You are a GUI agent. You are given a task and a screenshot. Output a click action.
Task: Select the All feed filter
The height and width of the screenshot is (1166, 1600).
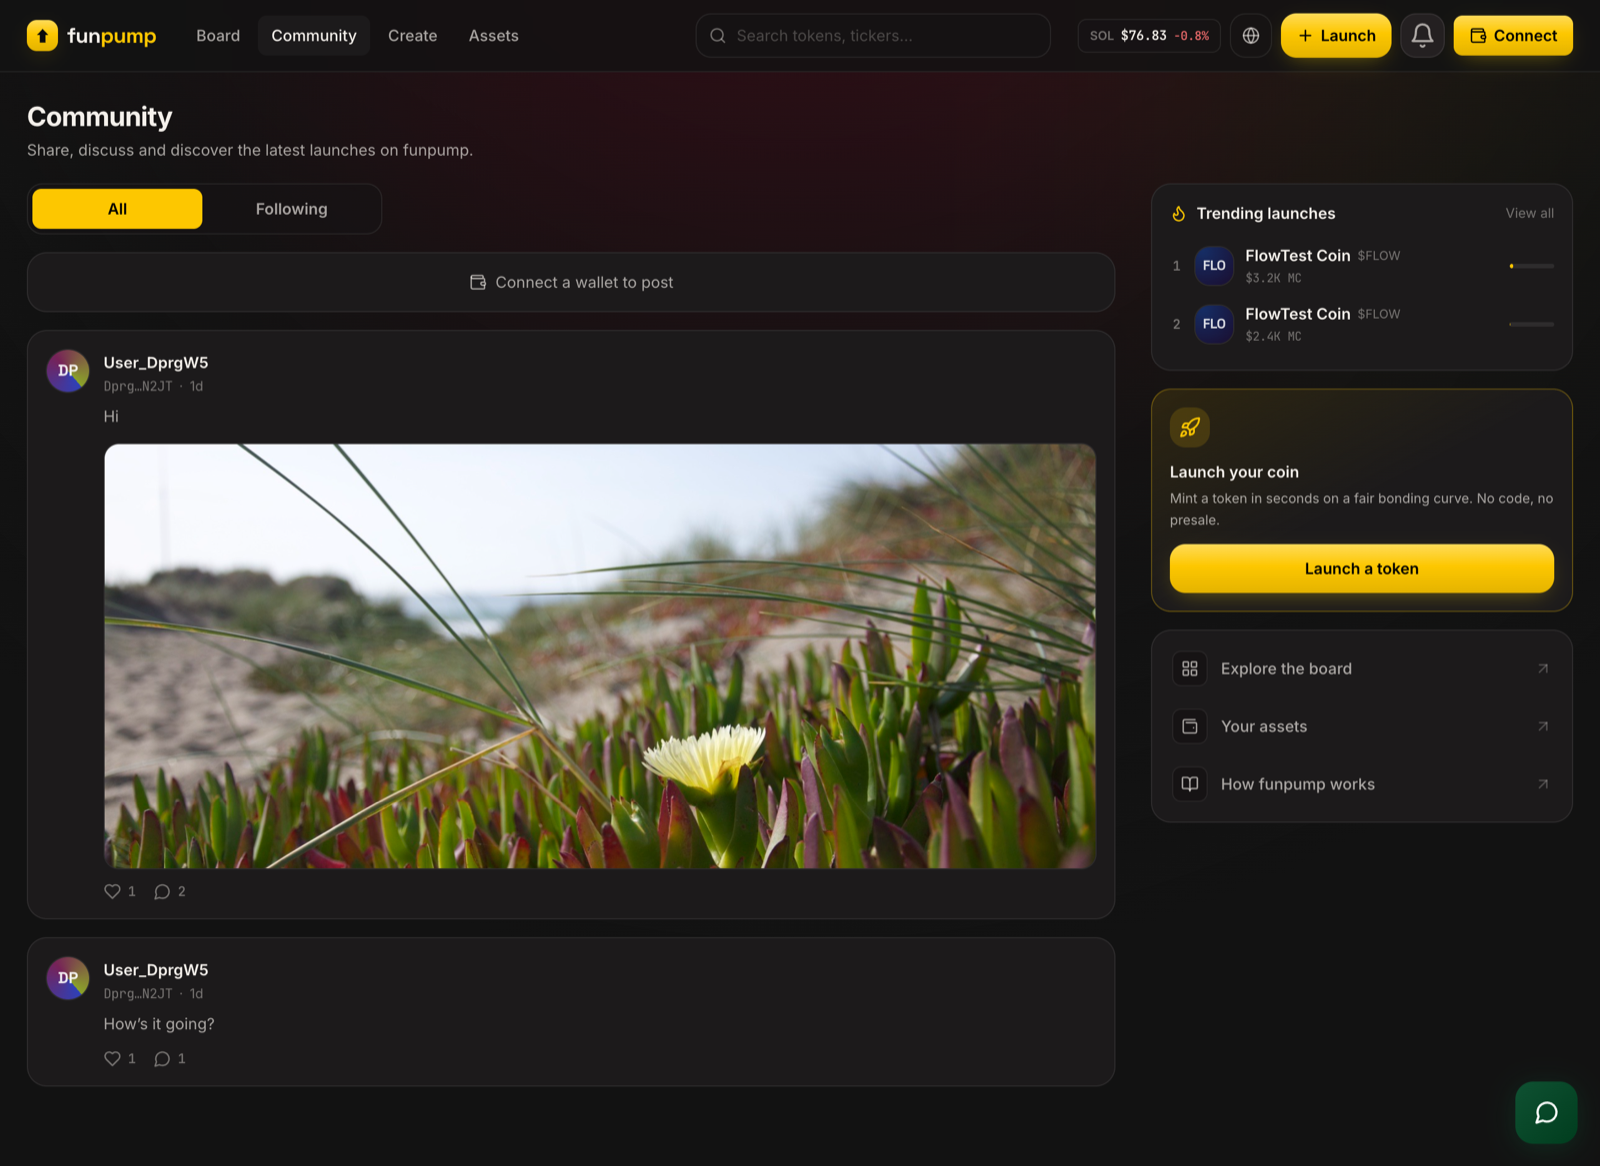117,209
